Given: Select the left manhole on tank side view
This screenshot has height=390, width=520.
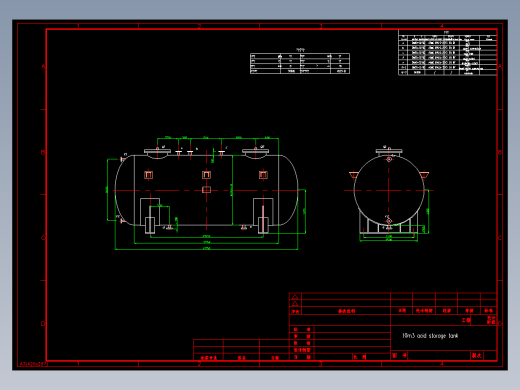Looking at the screenshot, I should pyautogui.click(x=157, y=153).
